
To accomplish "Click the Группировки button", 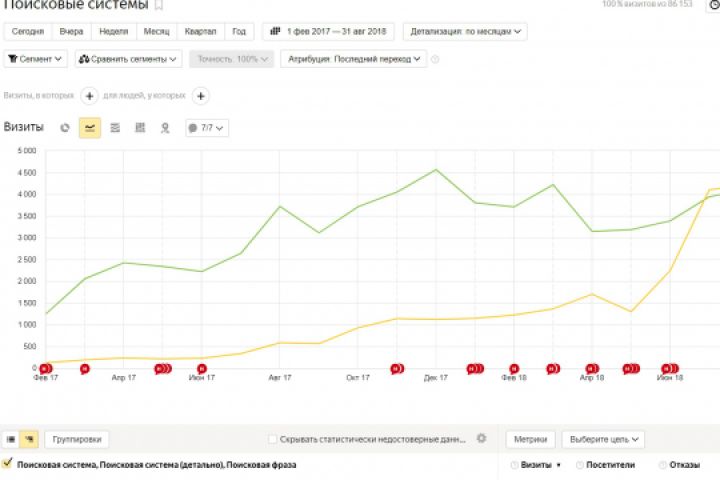I will [77, 439].
